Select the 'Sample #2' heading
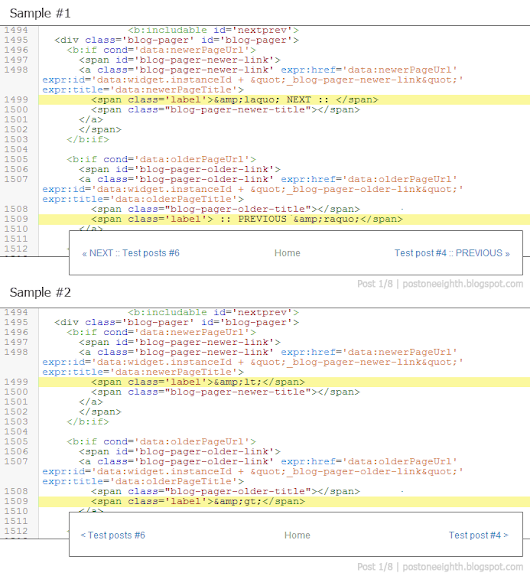Viewport: 530px width, 576px height. (40, 292)
